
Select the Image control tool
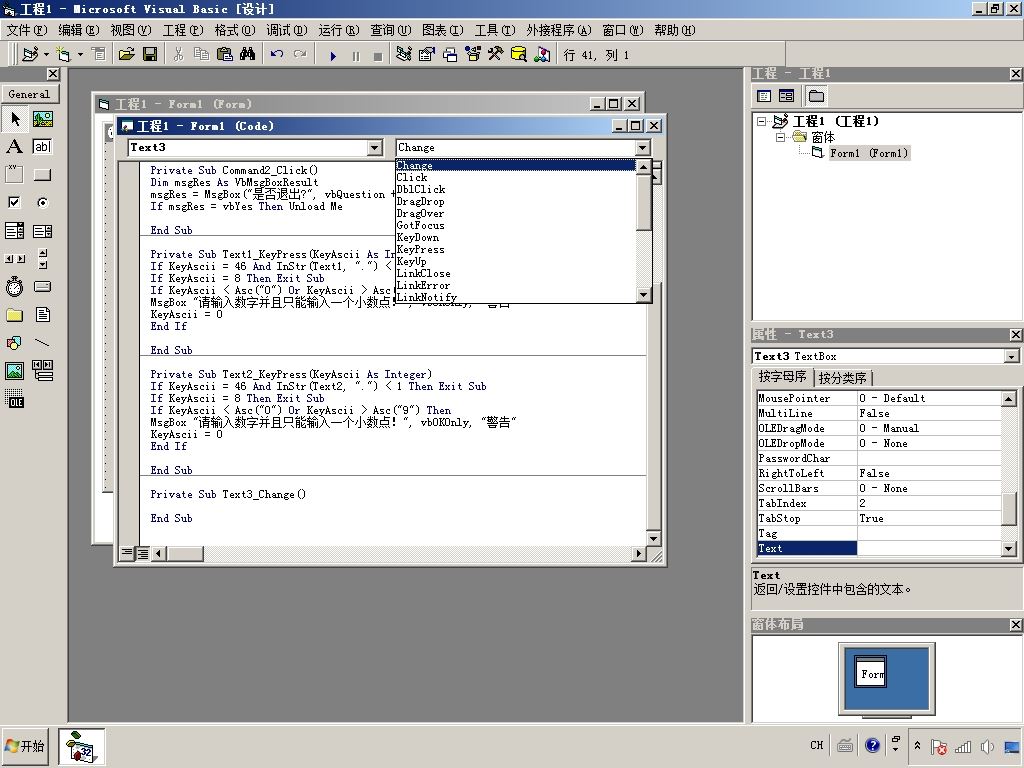pos(14,371)
